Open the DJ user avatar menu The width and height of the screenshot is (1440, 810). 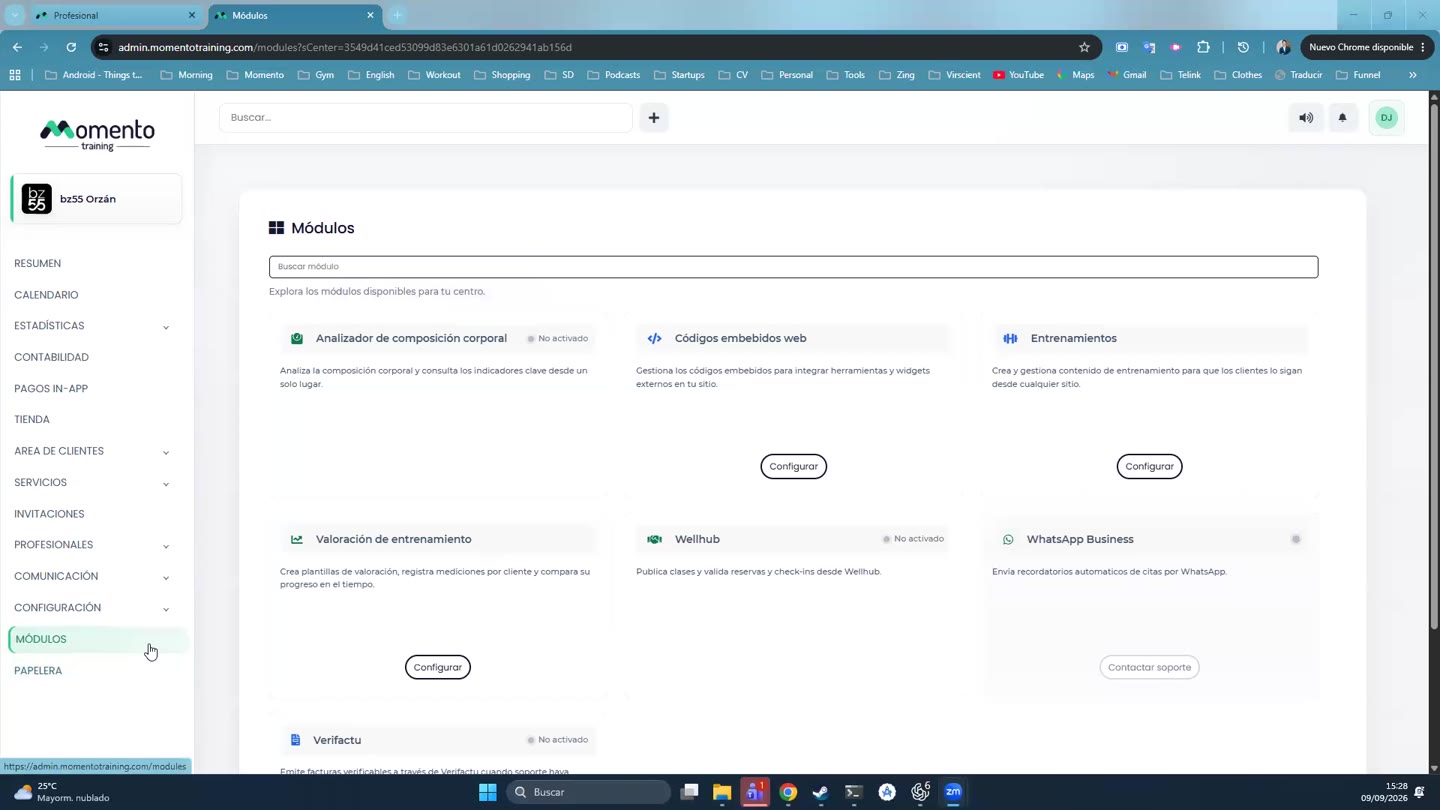click(x=1386, y=118)
